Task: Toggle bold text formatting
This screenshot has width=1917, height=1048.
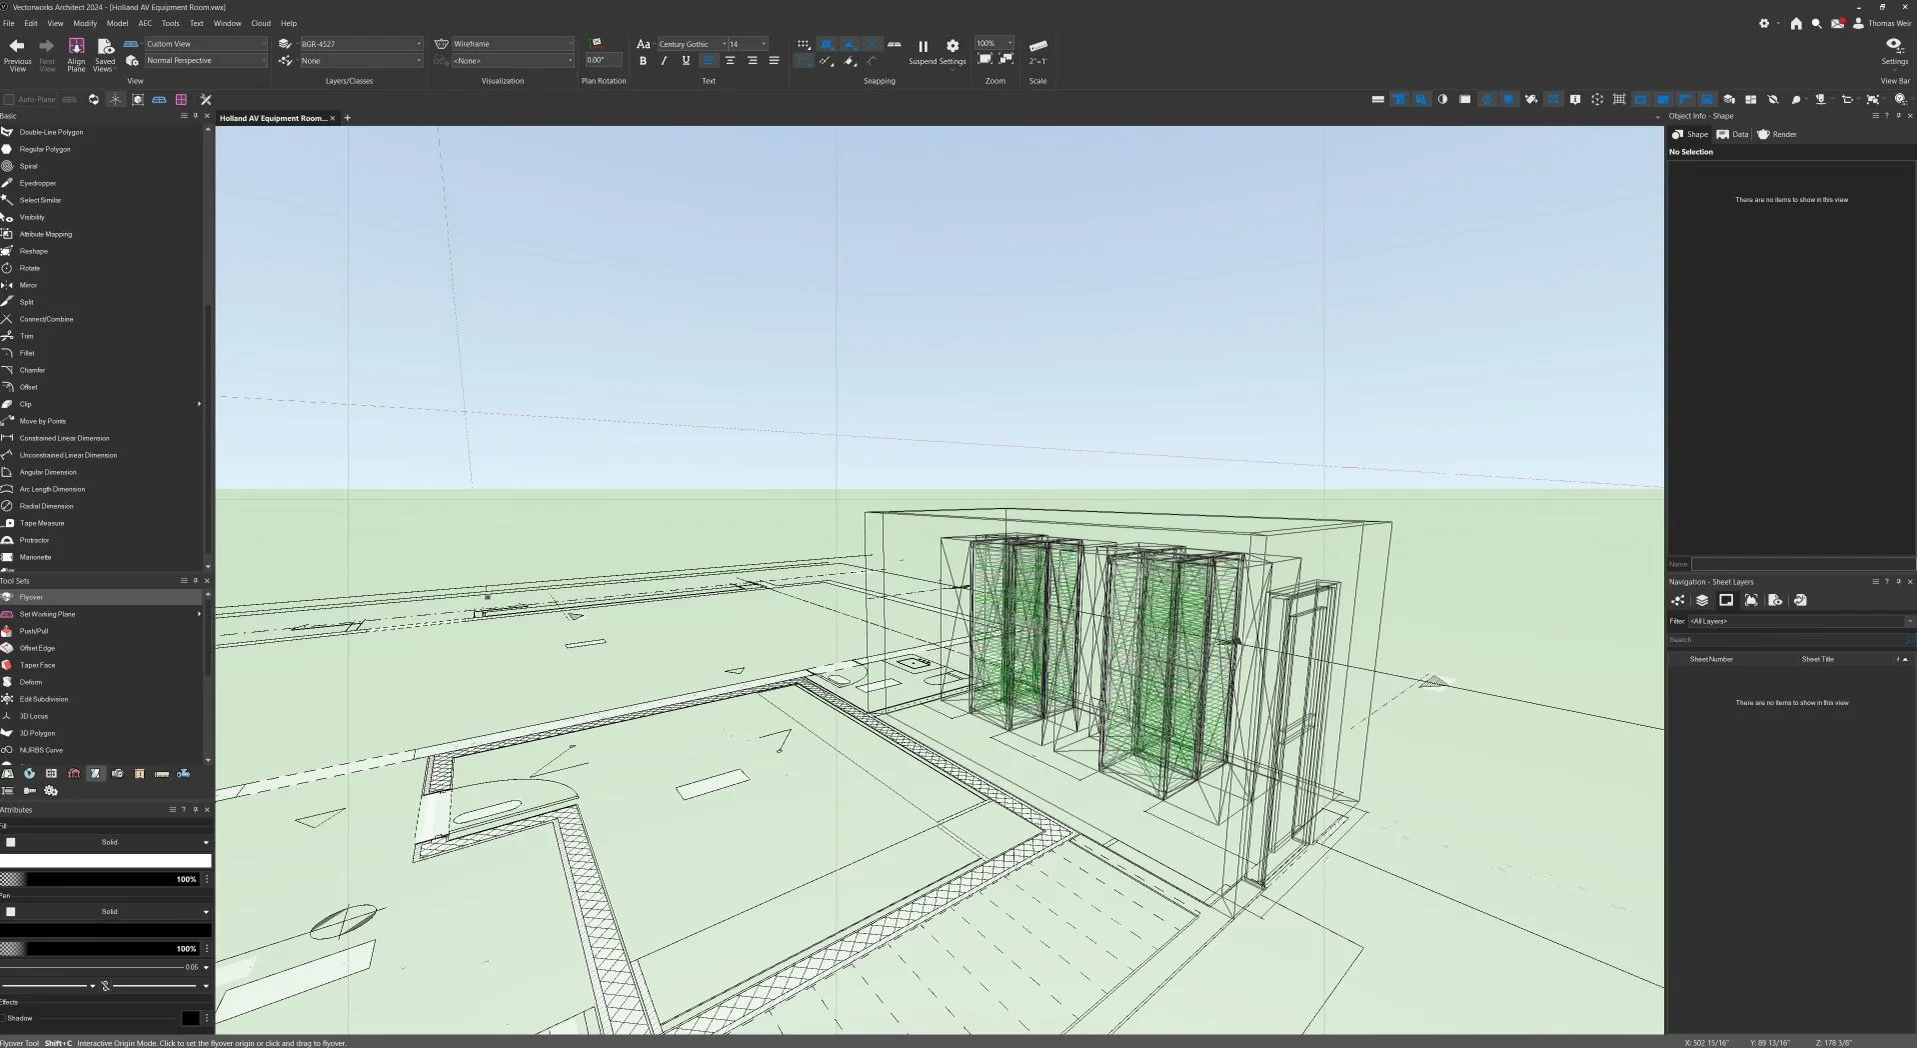Action: click(x=643, y=61)
